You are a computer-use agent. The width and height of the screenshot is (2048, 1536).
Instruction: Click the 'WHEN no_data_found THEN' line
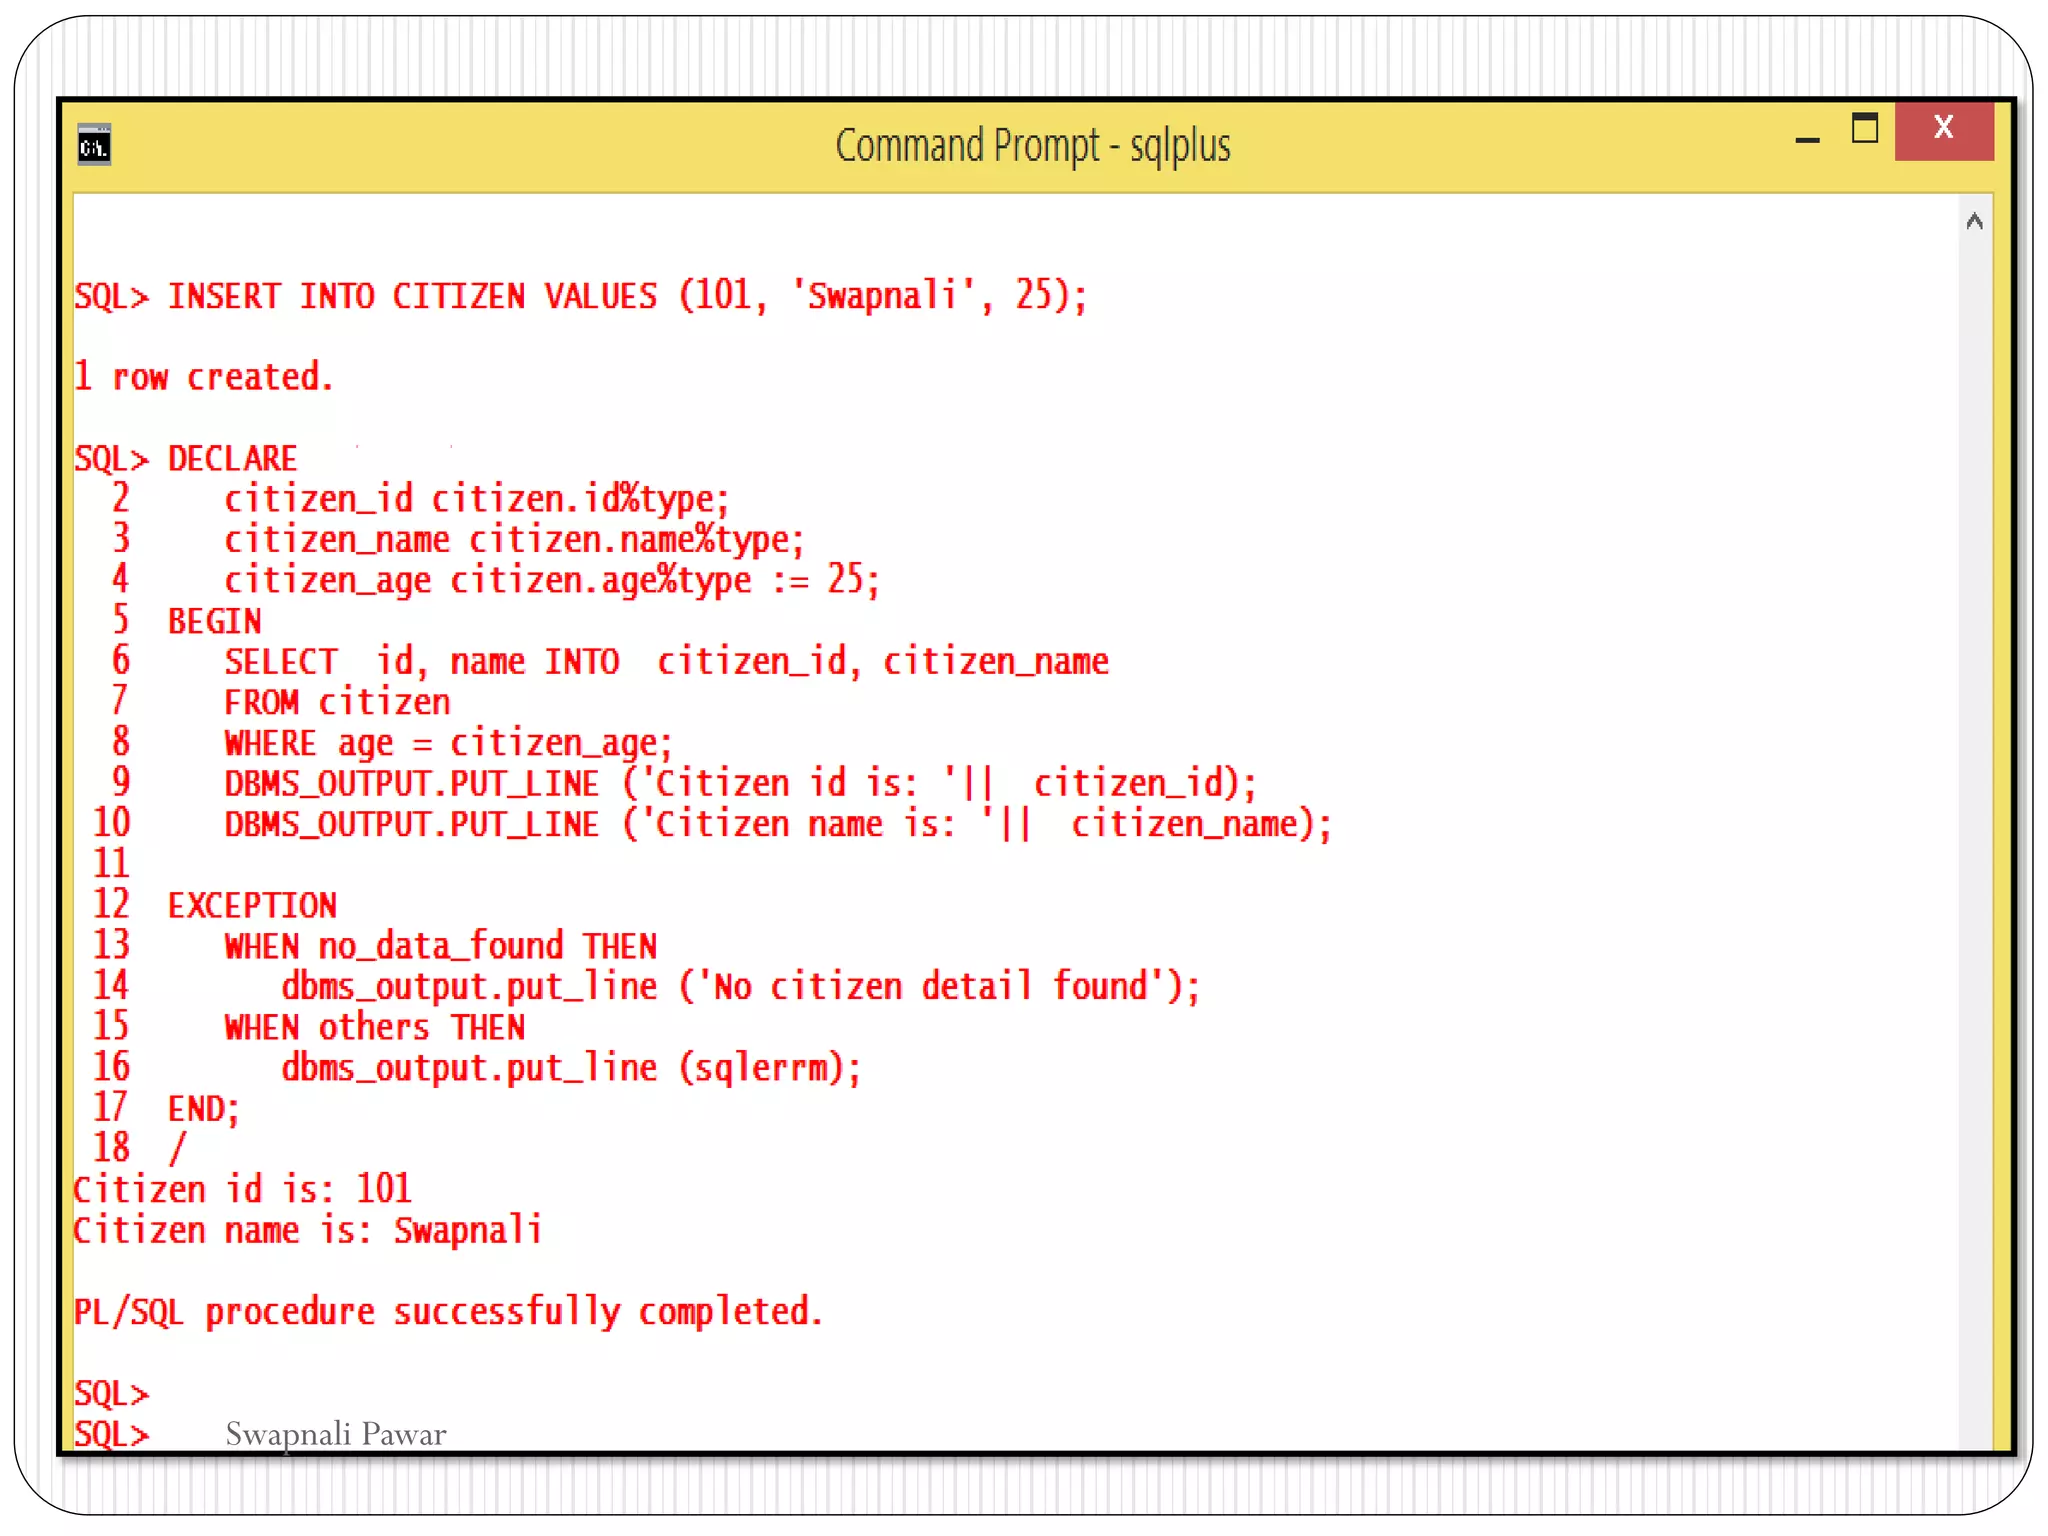[x=440, y=946]
